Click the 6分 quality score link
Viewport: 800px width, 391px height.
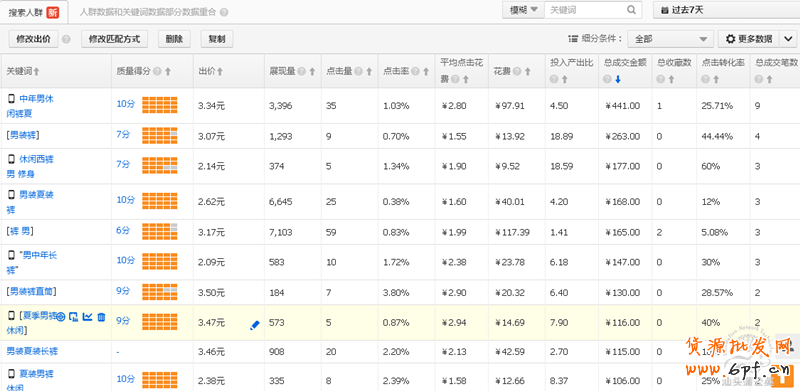tap(123, 230)
